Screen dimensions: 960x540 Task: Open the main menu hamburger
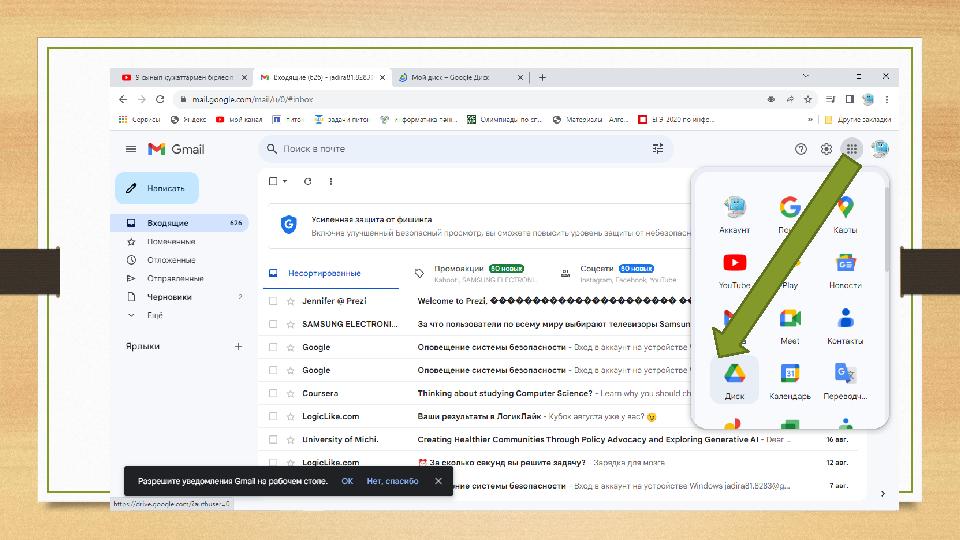130,149
